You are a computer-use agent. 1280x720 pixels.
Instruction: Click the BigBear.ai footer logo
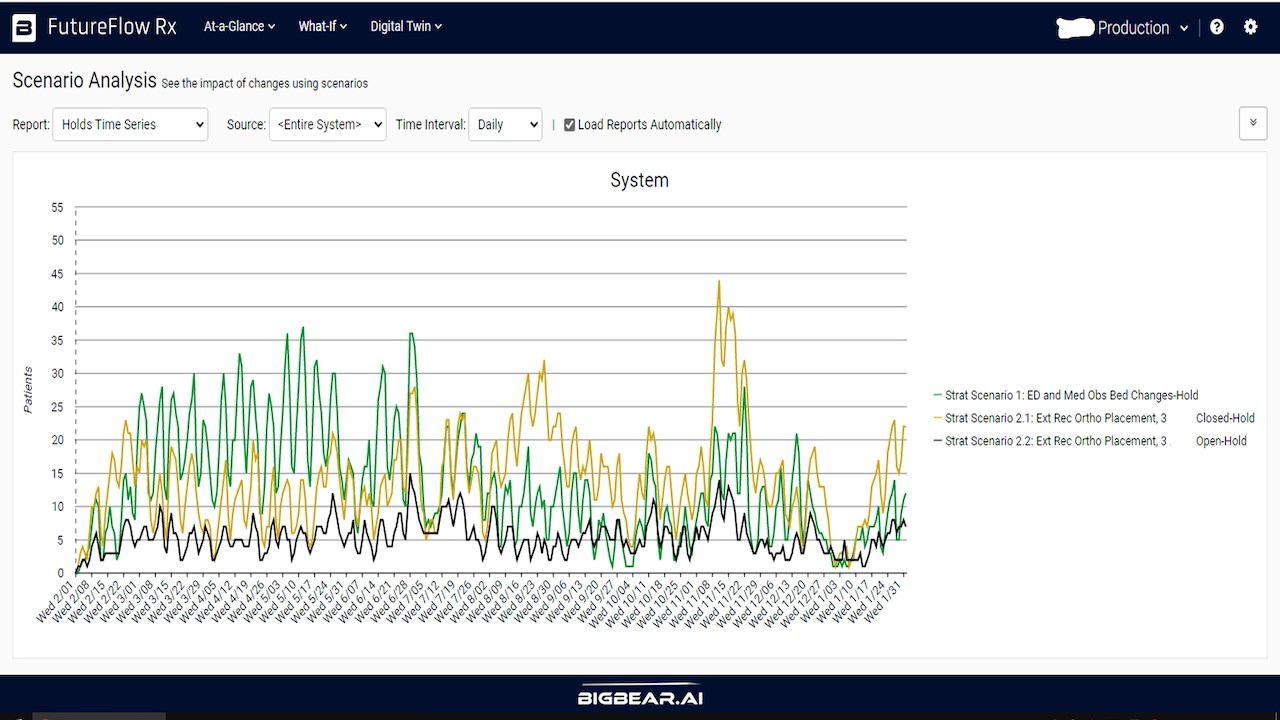point(640,697)
